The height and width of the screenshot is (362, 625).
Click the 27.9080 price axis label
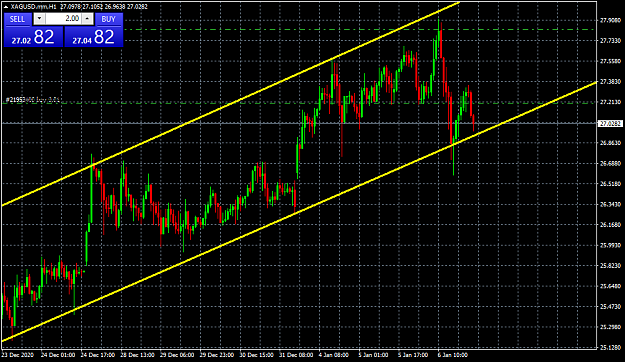pyautogui.click(x=610, y=20)
